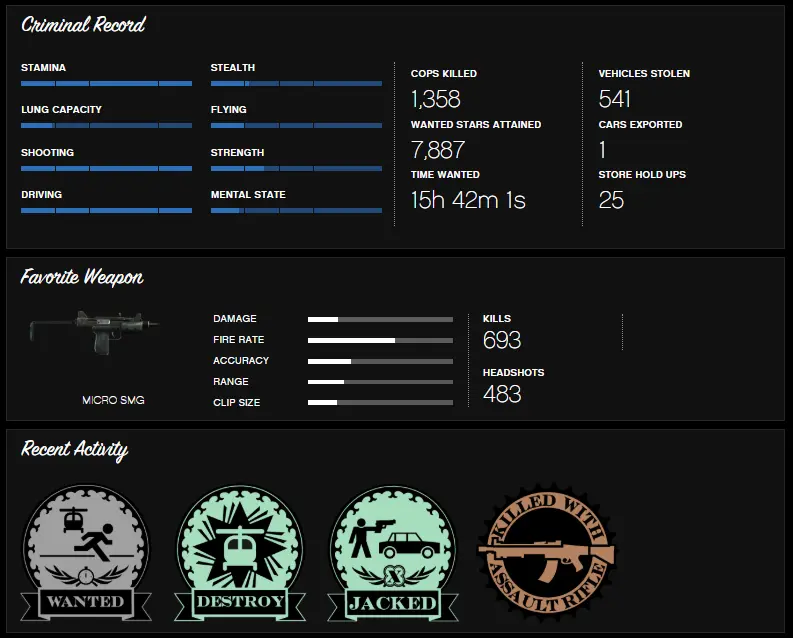793x638 pixels.
Task: Click the Stamina stat bar
Action: pyautogui.click(x=106, y=83)
